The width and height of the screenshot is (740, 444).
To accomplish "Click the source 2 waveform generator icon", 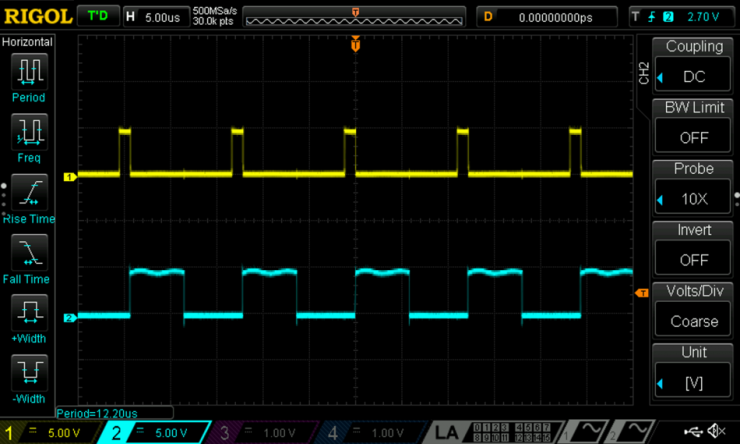I will pos(631,432).
